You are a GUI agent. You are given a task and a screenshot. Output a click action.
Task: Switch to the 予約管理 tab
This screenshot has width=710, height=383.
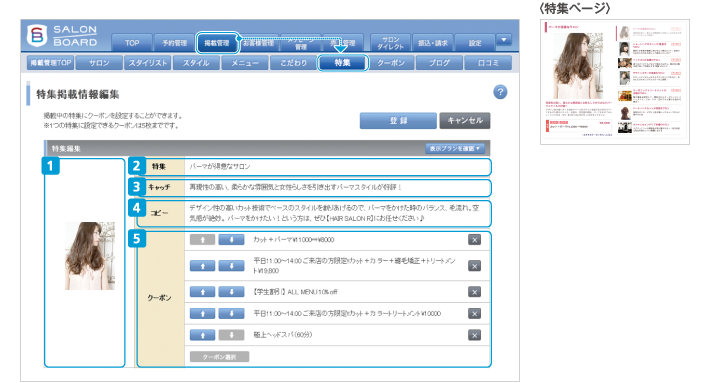pyautogui.click(x=175, y=43)
